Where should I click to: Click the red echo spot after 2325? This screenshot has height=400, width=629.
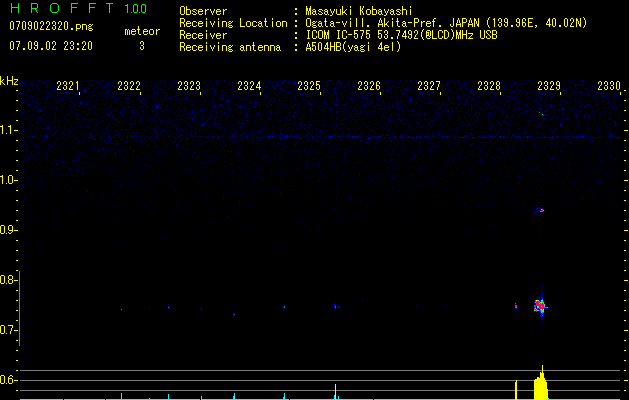pos(336,307)
